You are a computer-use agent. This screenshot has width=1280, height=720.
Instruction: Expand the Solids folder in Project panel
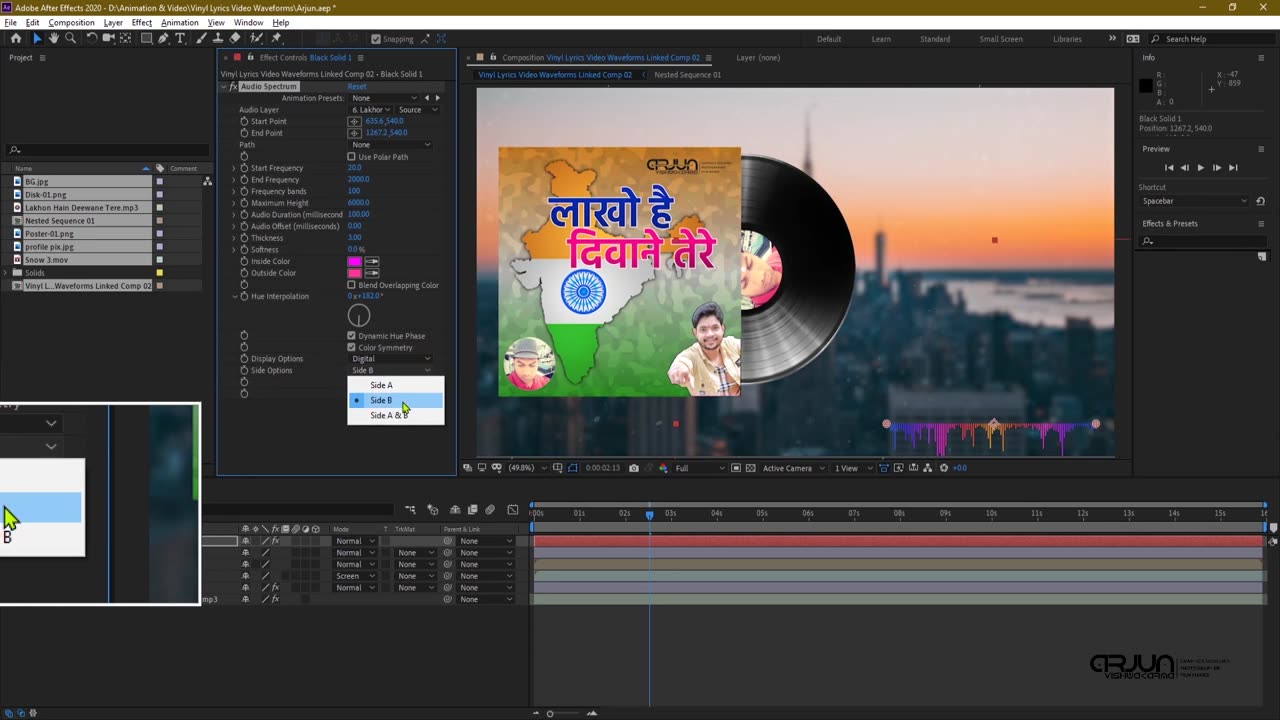(x=7, y=273)
